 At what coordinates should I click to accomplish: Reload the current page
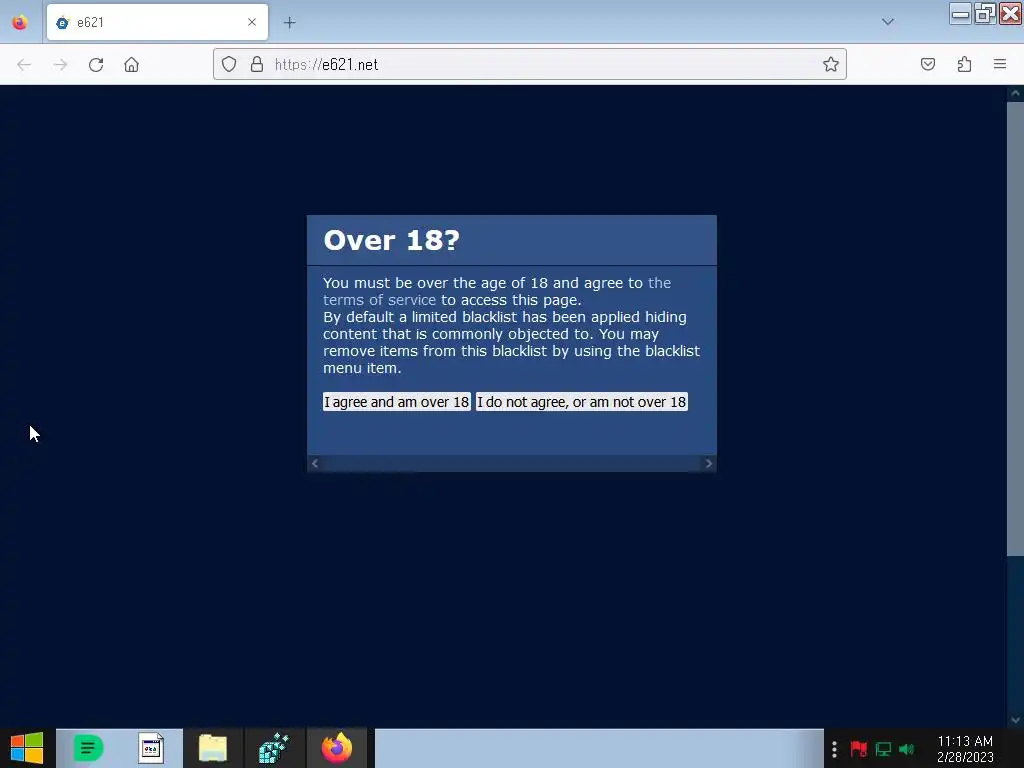click(96, 65)
